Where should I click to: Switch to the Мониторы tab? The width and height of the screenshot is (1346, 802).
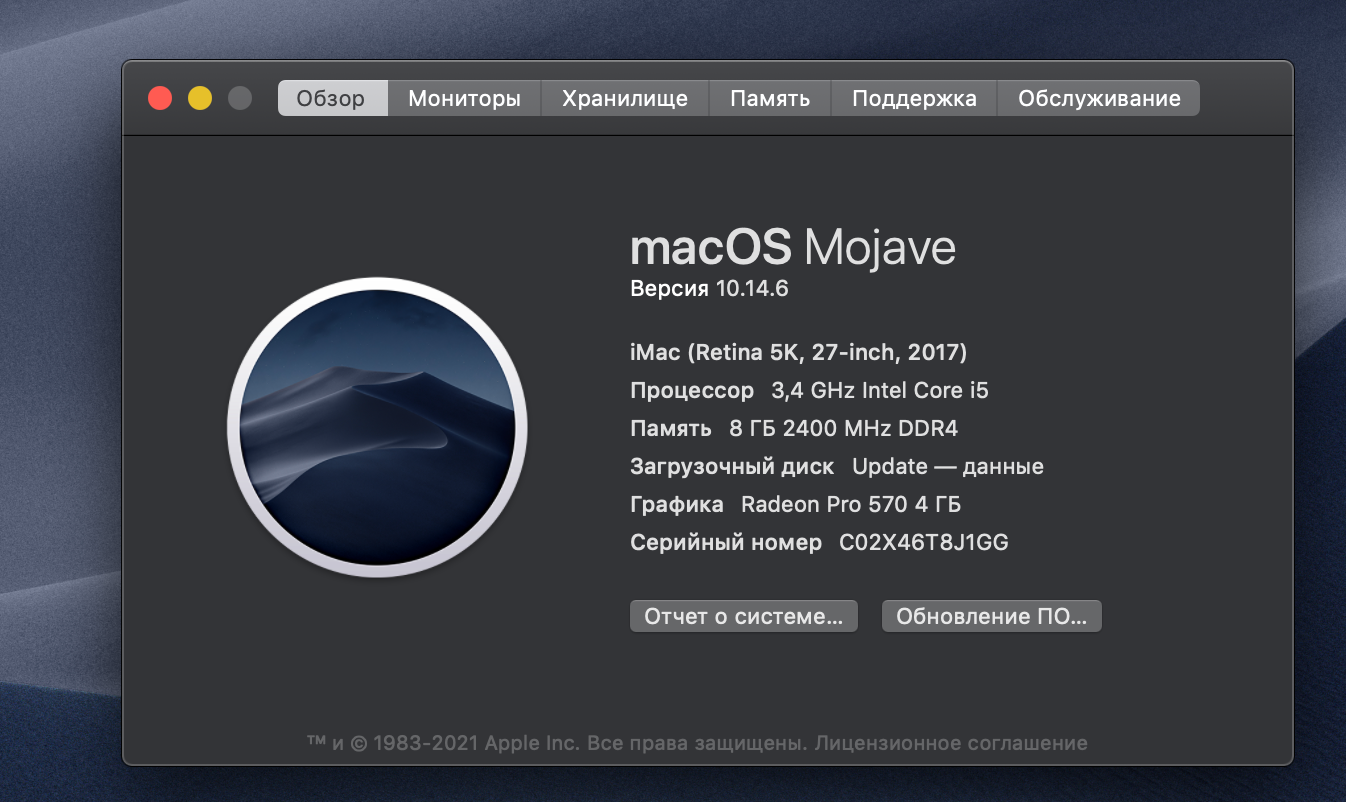coord(464,98)
